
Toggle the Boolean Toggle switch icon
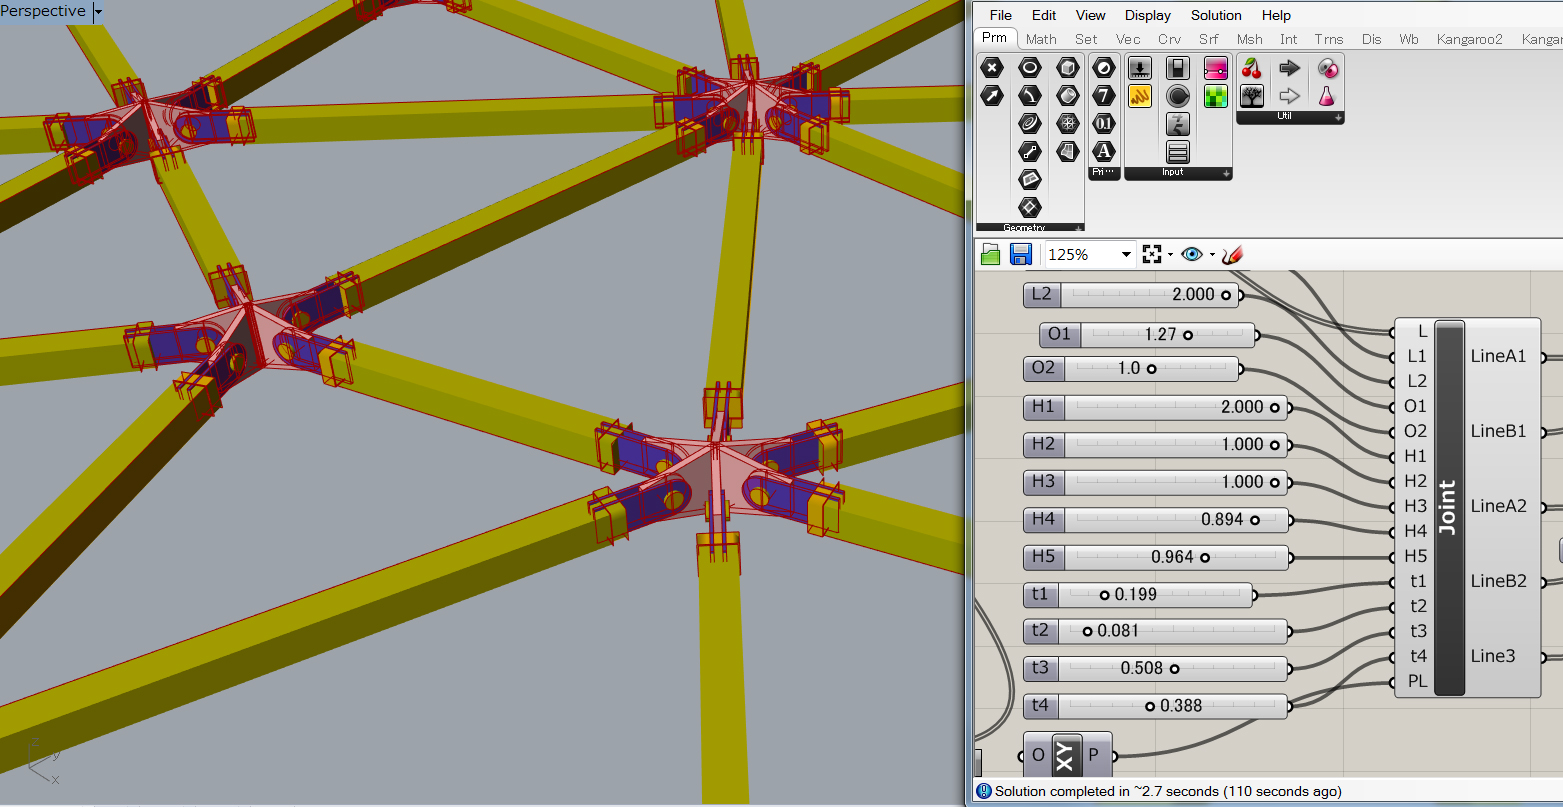tap(1178, 68)
